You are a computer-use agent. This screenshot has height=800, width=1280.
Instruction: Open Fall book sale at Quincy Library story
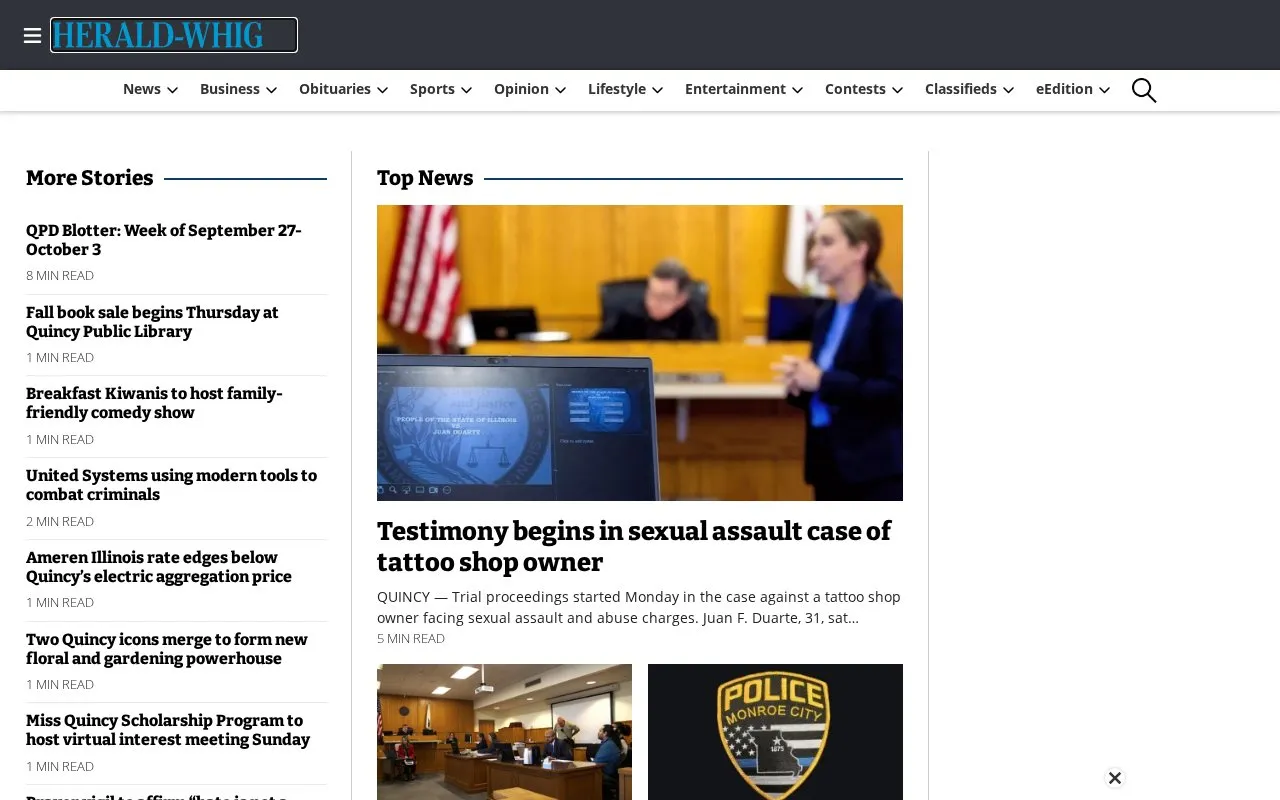152,322
